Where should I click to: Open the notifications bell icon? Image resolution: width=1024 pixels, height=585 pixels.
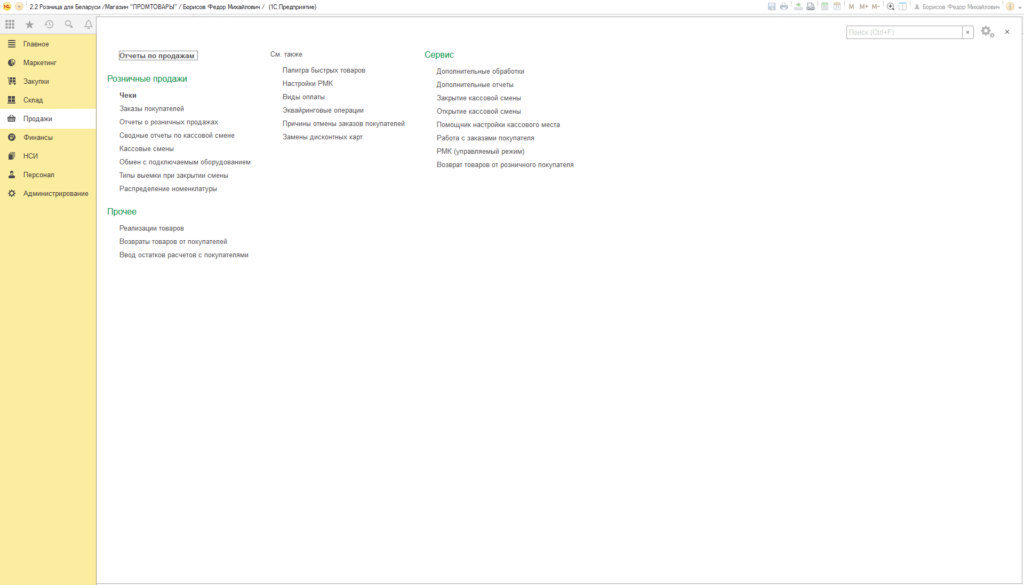click(x=88, y=24)
